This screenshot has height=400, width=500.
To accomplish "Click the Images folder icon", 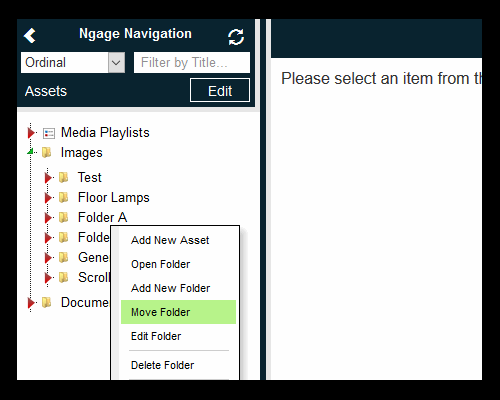I will 47,153.
